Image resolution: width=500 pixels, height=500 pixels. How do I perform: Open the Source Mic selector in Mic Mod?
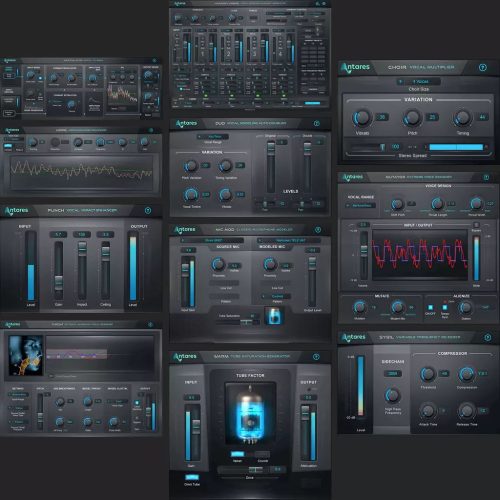point(212,240)
